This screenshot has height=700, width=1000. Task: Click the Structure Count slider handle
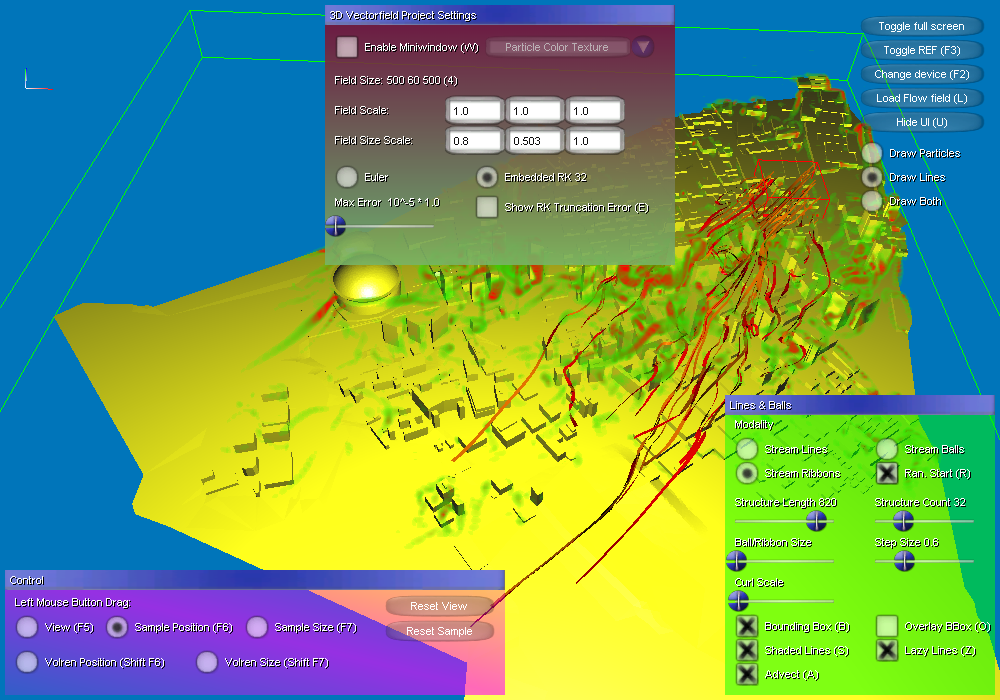pyautogui.click(x=903, y=521)
